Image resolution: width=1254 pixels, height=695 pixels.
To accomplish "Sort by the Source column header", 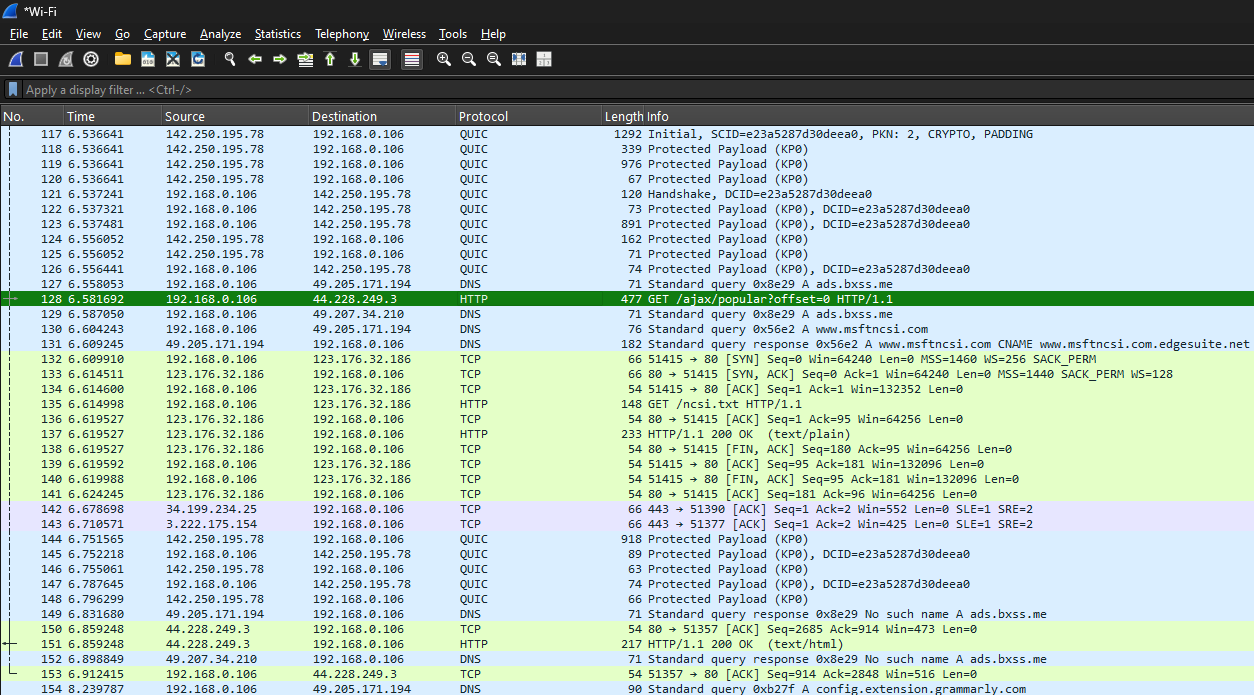I will click(x=236, y=116).
